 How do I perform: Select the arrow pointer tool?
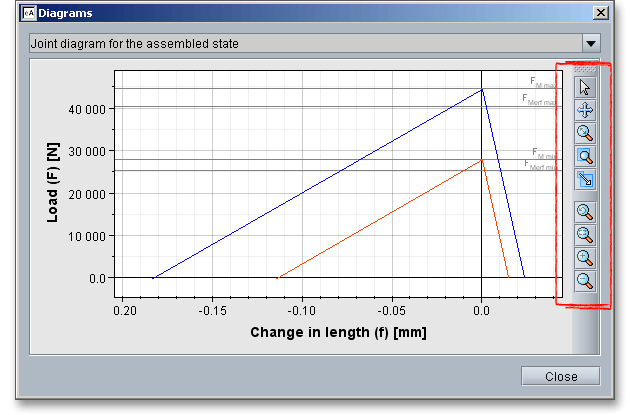pyautogui.click(x=586, y=87)
